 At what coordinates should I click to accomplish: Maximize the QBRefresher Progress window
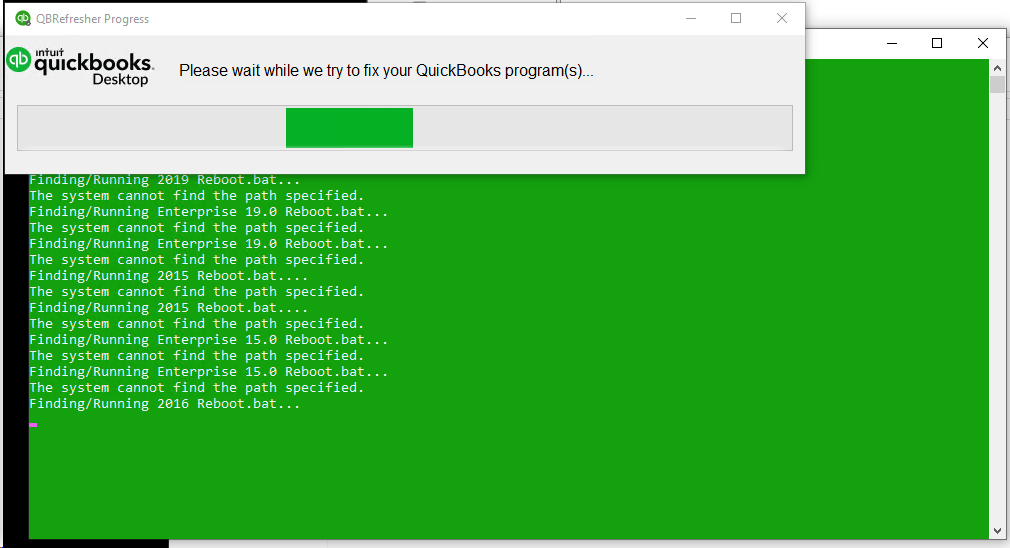(x=736, y=19)
